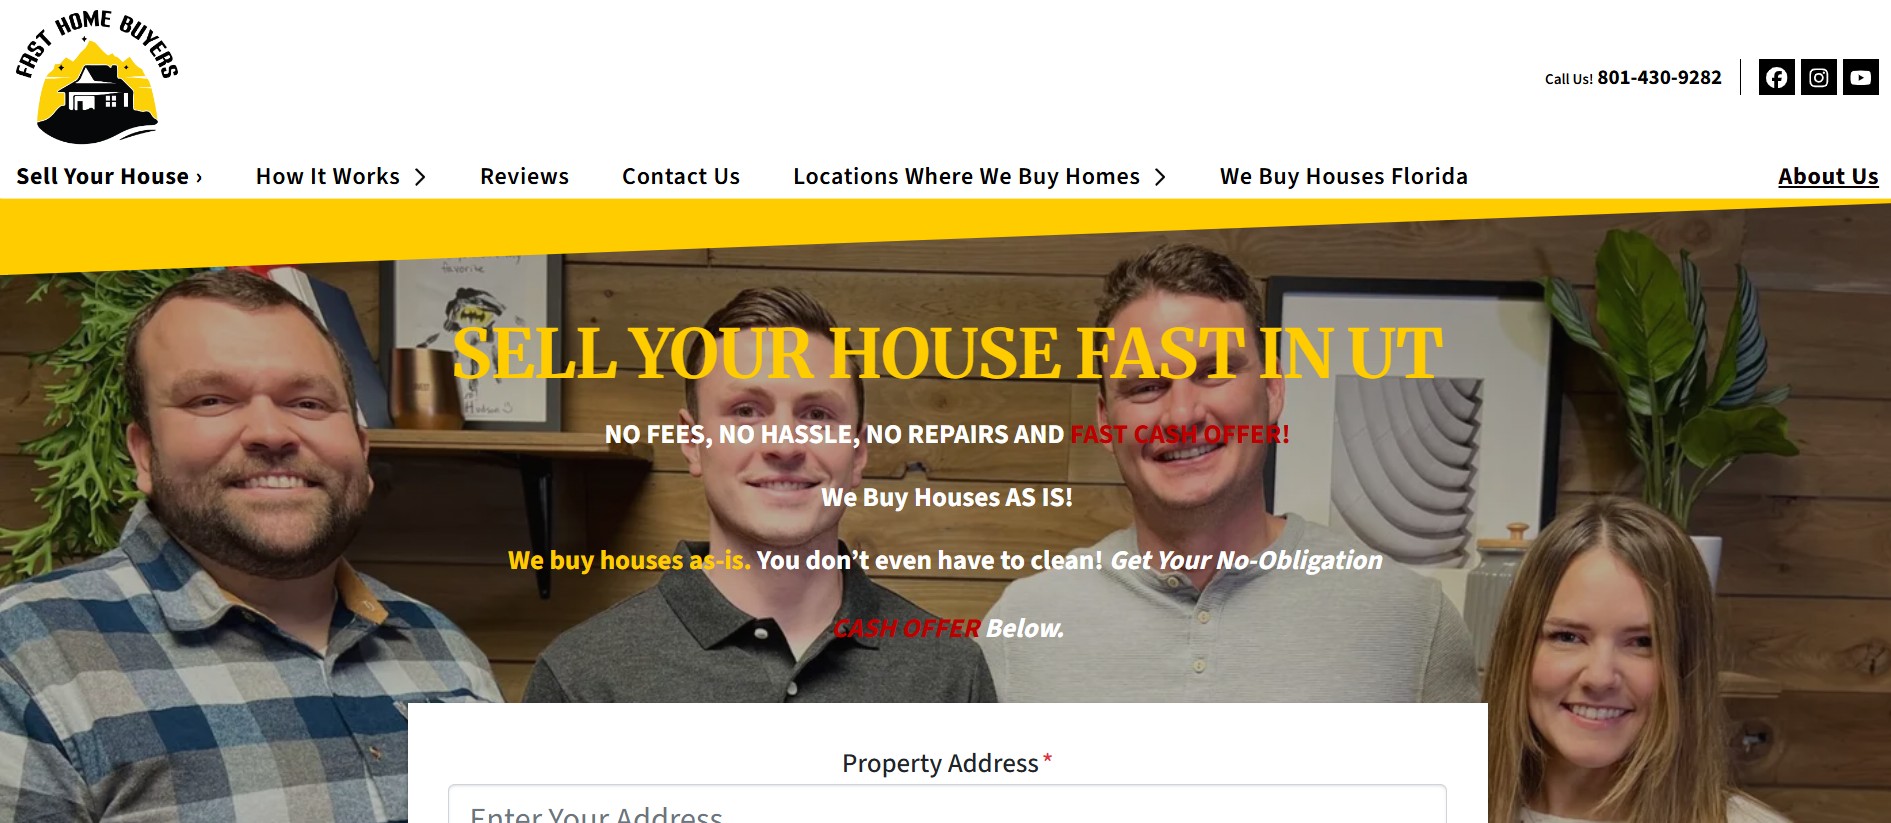Open Locations Where We Buy Homes
Viewport: 1891px width, 823px height.
[x=966, y=176]
